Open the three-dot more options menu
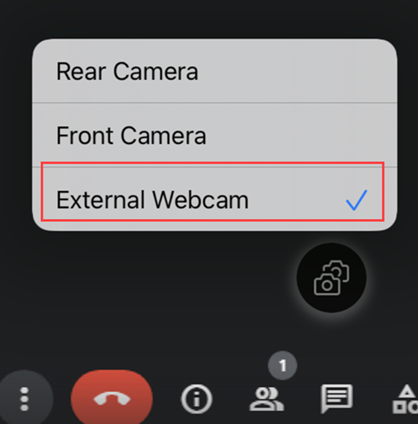The height and width of the screenshot is (424, 418). (x=24, y=399)
